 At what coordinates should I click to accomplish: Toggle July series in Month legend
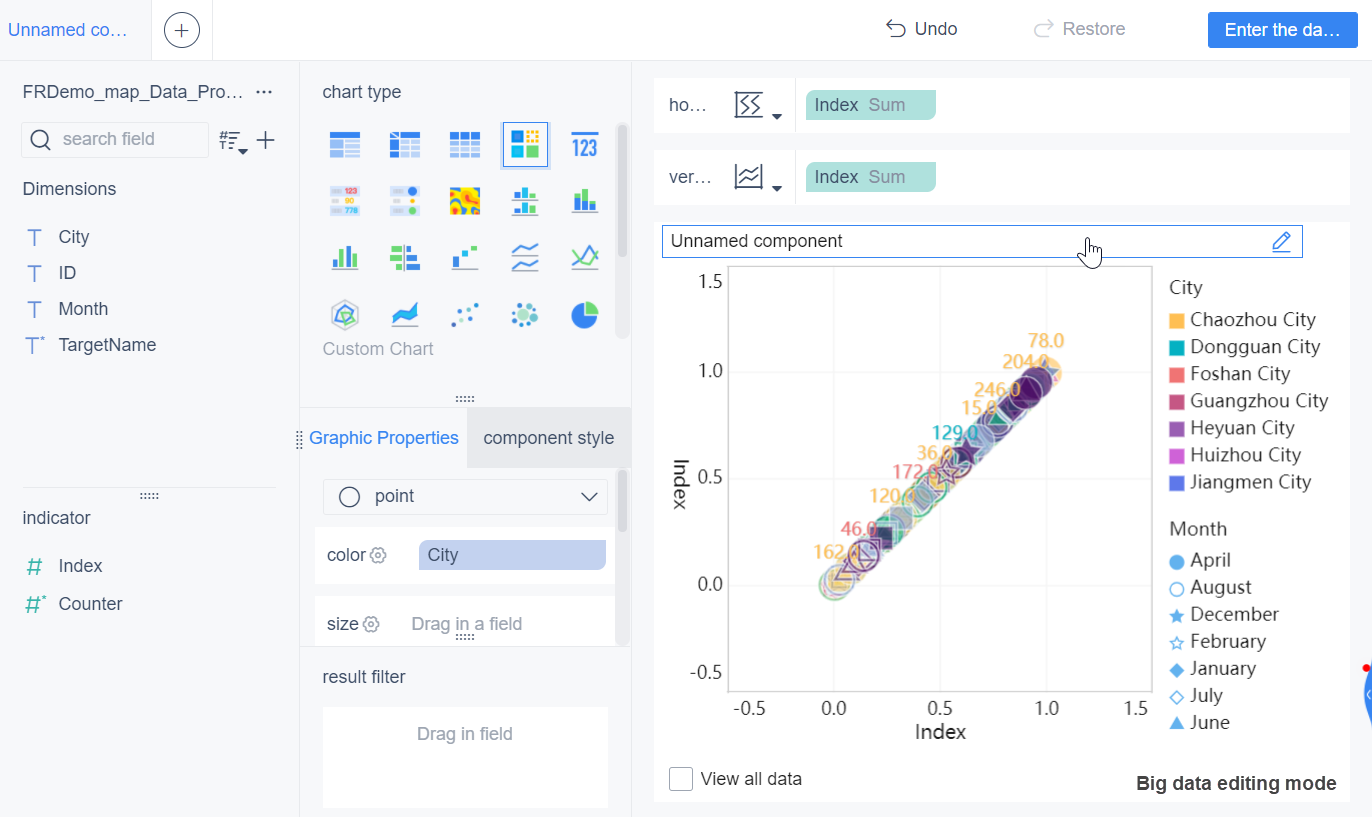pyautogui.click(x=1195, y=695)
